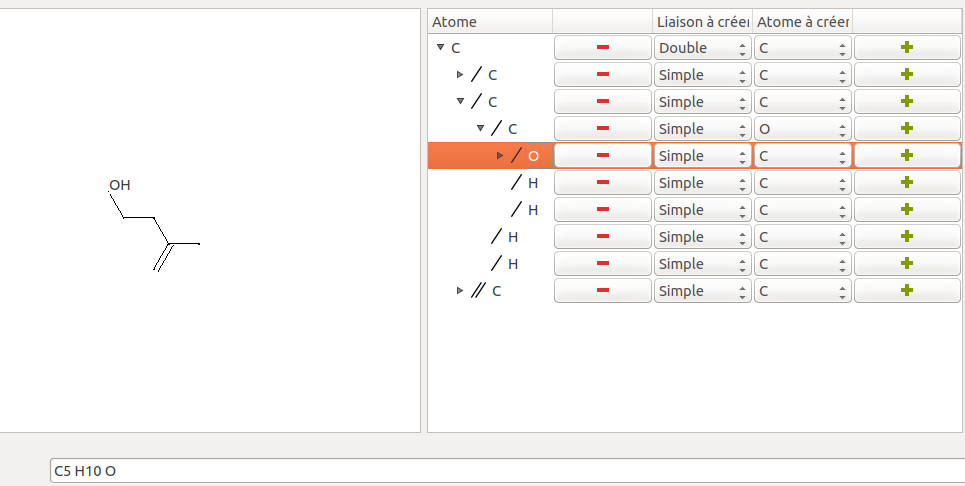Collapse the root C tree node
The height and width of the screenshot is (486, 965).
(x=440, y=48)
